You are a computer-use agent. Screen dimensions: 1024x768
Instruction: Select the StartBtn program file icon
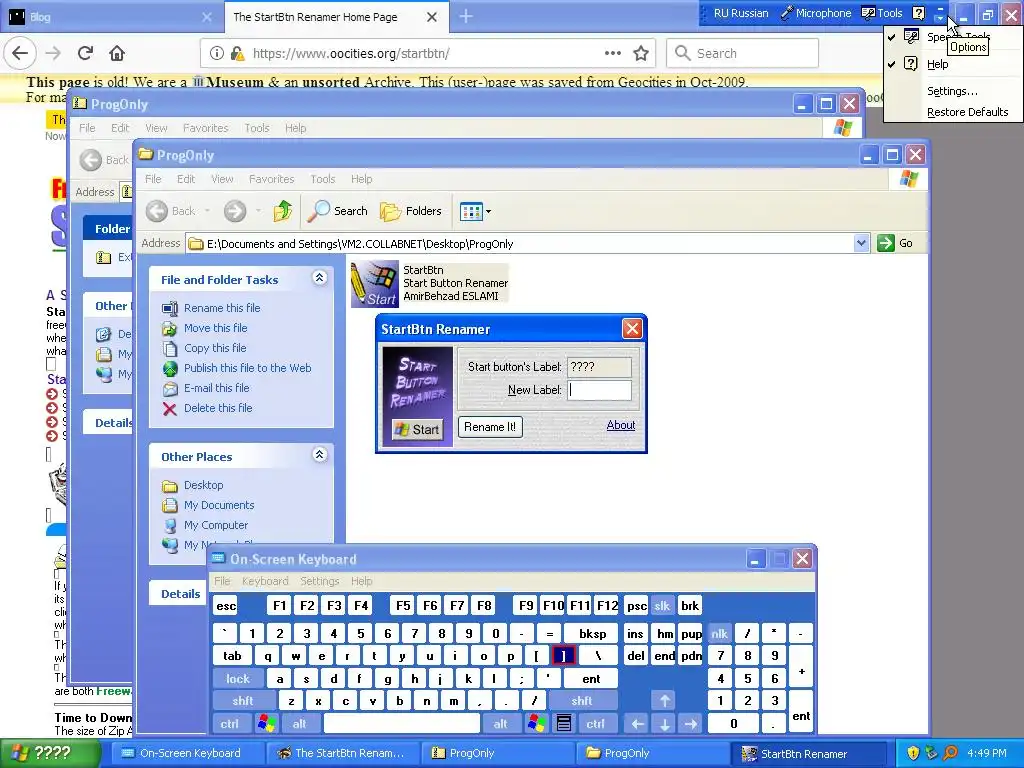[x=375, y=284]
